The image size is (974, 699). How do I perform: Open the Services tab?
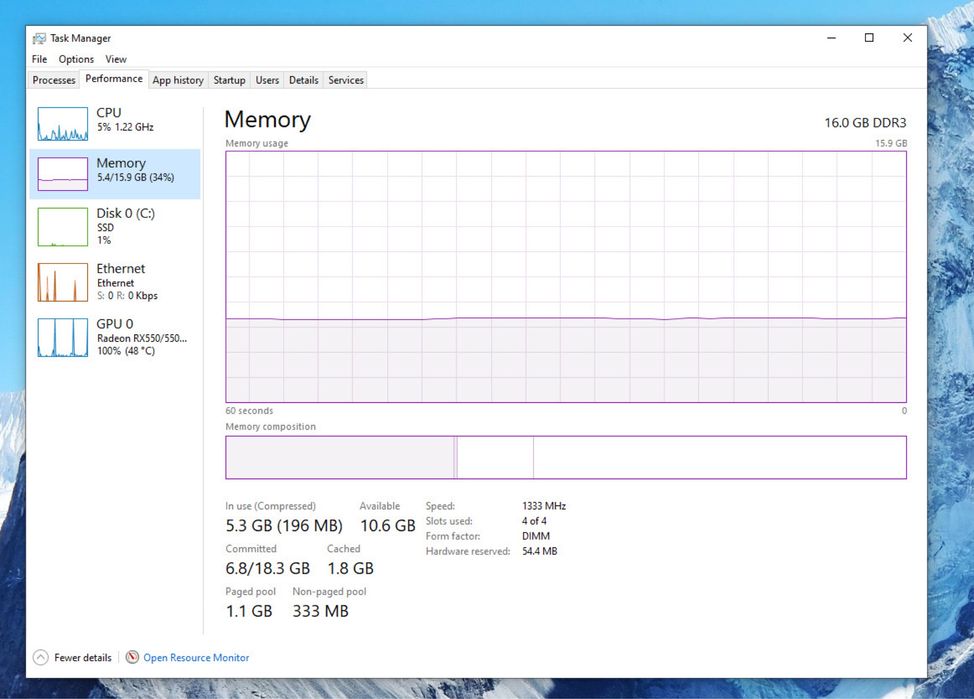coord(346,80)
